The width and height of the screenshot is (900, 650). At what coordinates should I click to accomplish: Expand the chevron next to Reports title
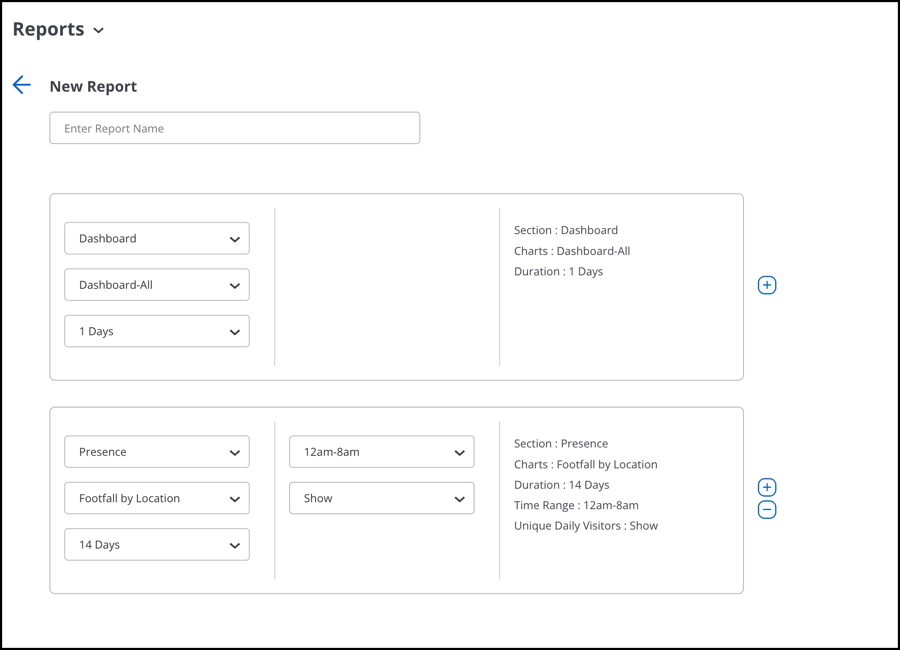pyautogui.click(x=99, y=30)
